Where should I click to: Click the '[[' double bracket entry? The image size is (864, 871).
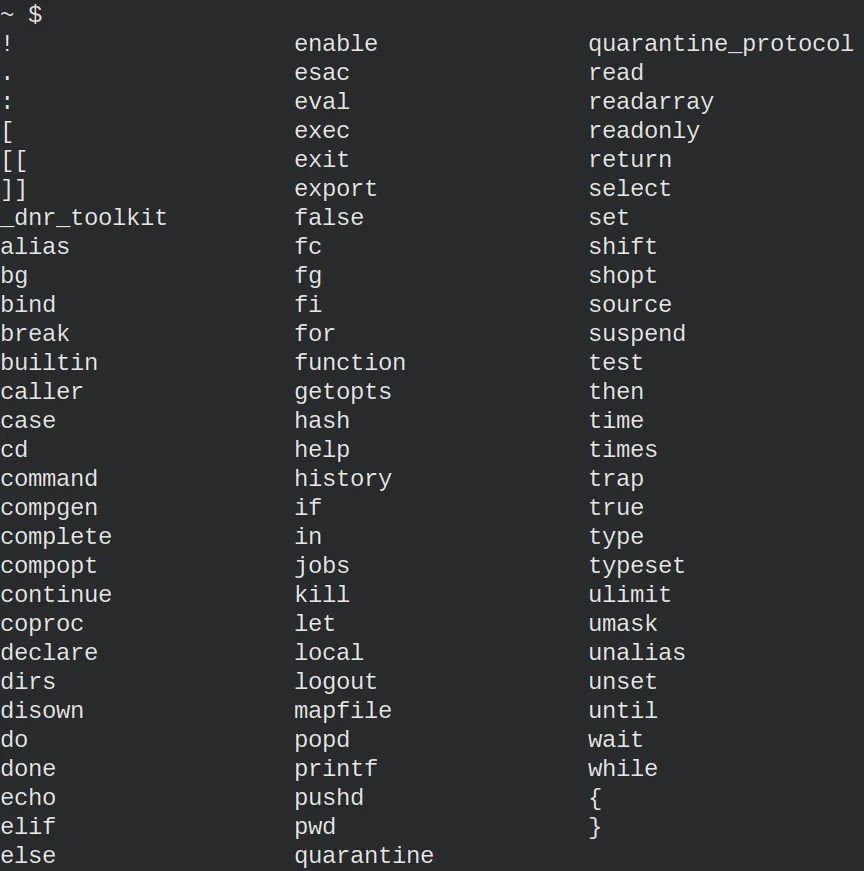[14, 161]
